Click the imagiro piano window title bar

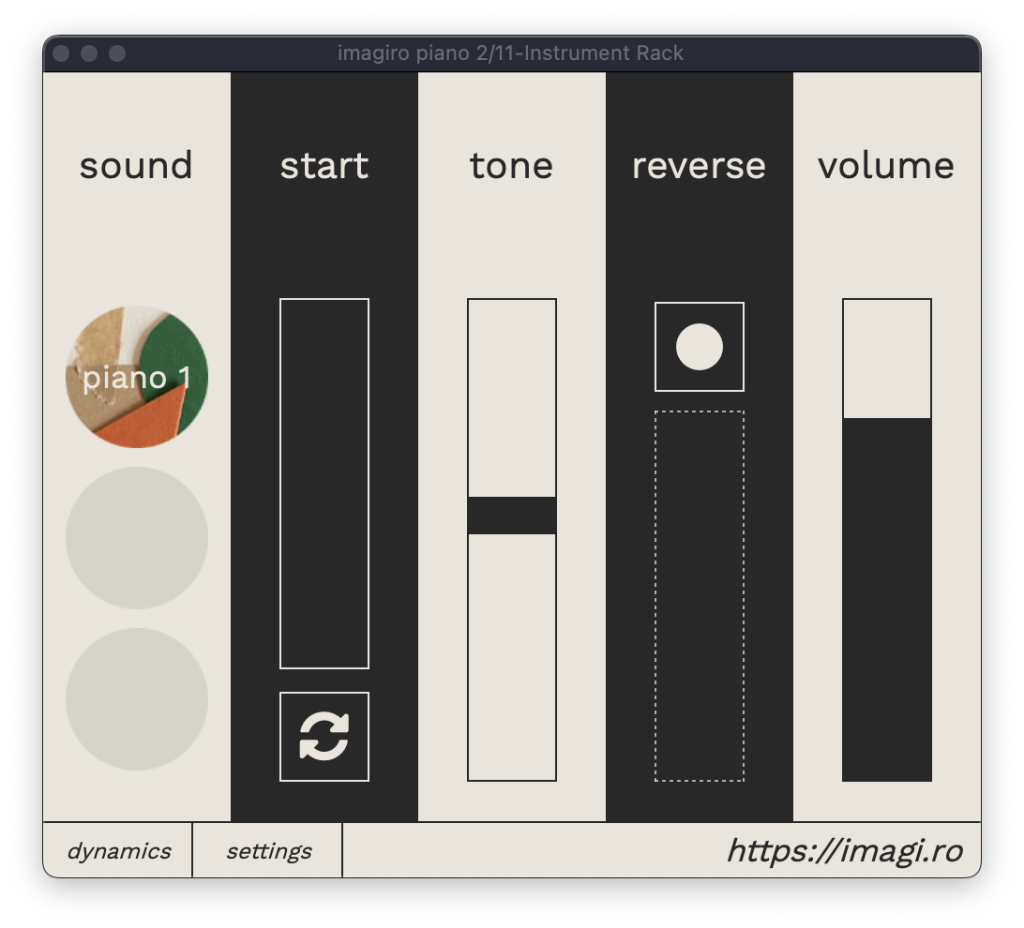point(510,54)
